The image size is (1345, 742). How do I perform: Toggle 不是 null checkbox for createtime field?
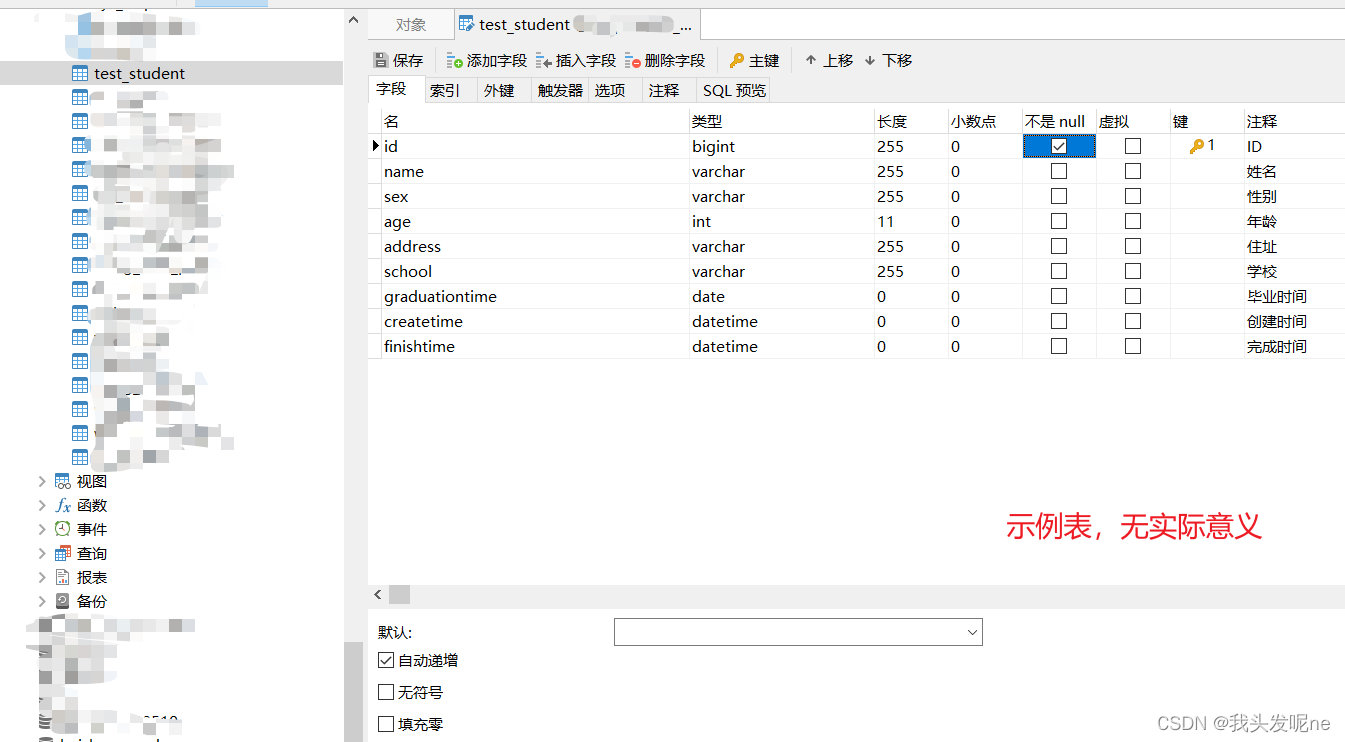pos(1059,321)
